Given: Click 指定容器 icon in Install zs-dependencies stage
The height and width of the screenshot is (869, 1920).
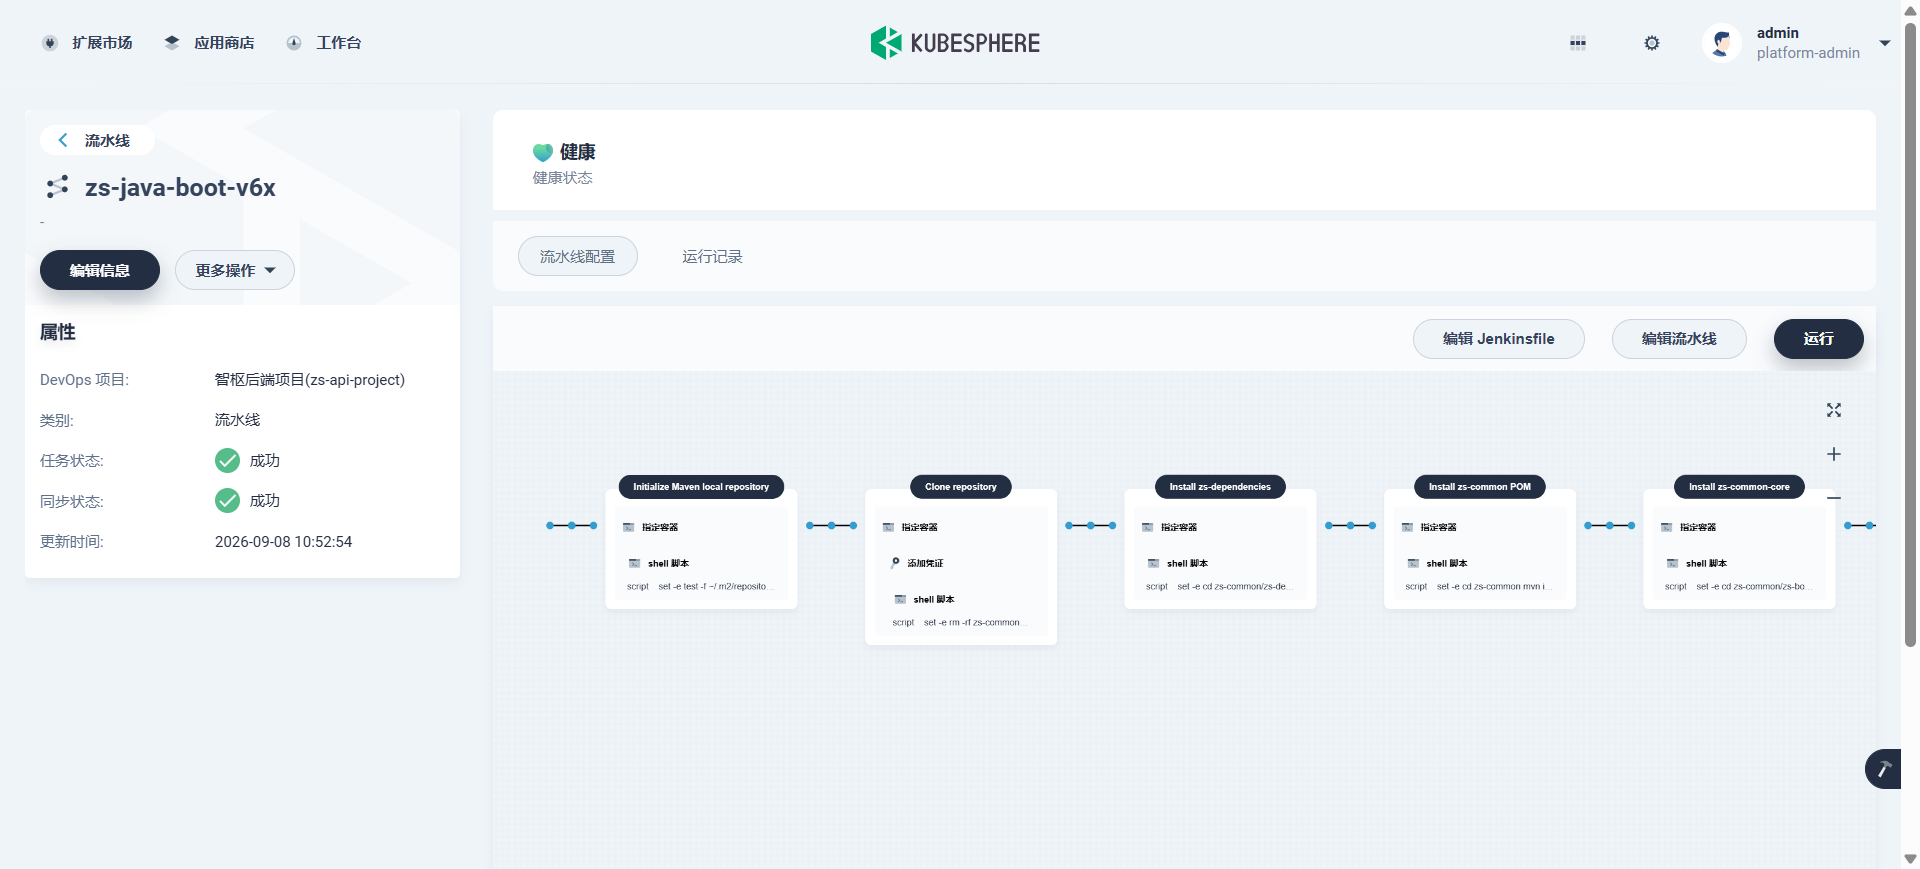Looking at the screenshot, I should [1148, 527].
